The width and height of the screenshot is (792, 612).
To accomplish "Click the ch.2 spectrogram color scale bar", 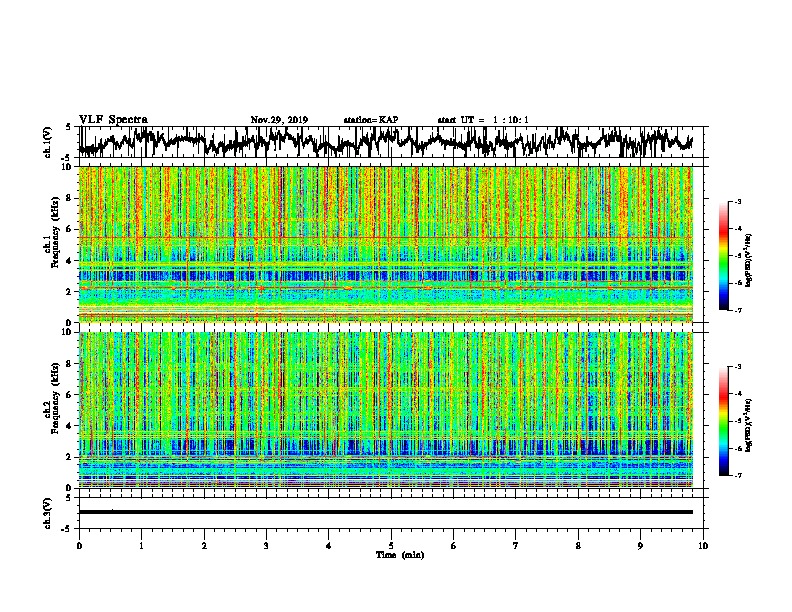I will pyautogui.click(x=724, y=421).
